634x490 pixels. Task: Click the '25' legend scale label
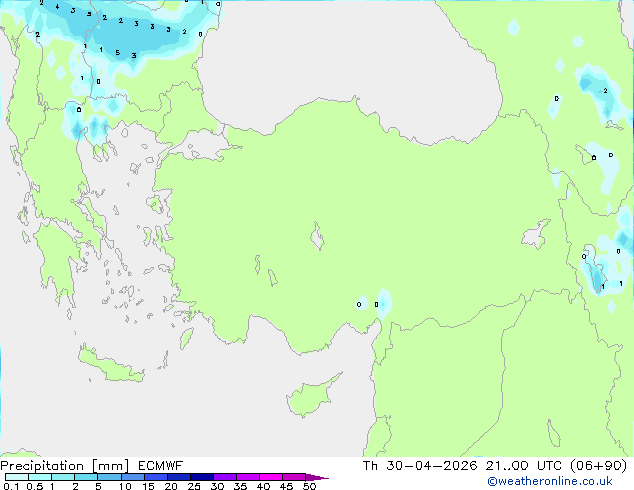[194, 486]
